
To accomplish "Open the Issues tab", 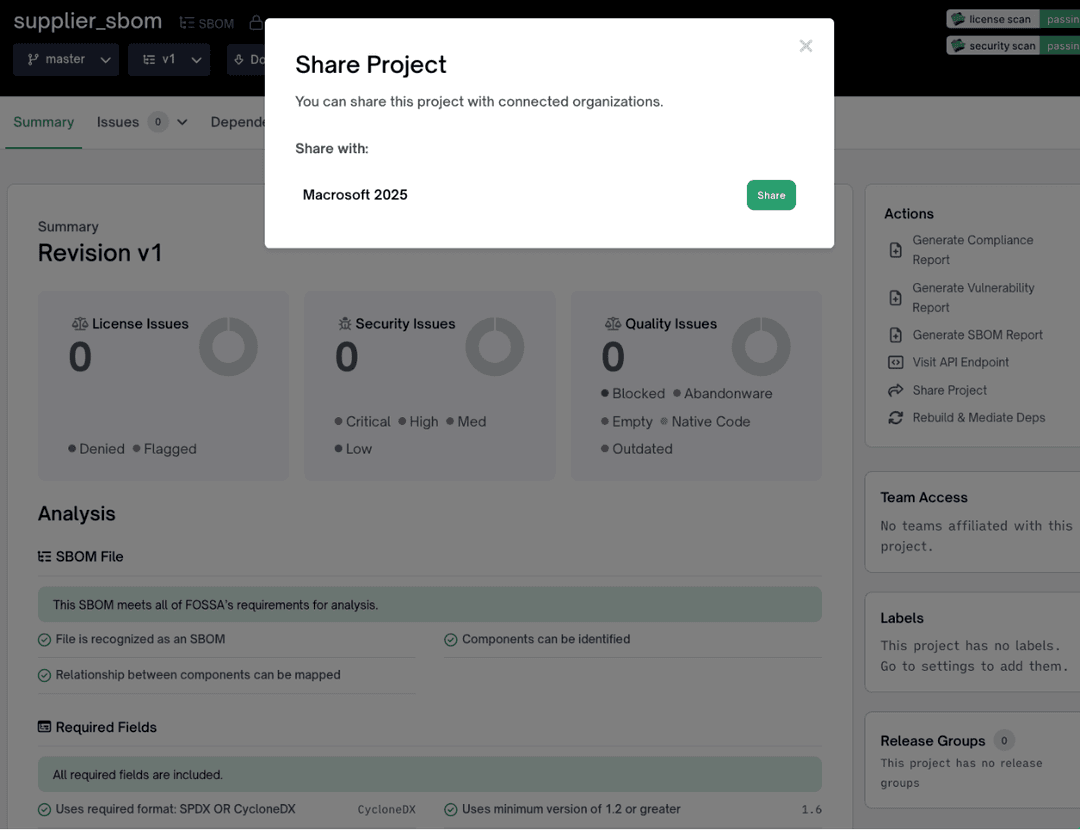I will [x=118, y=122].
